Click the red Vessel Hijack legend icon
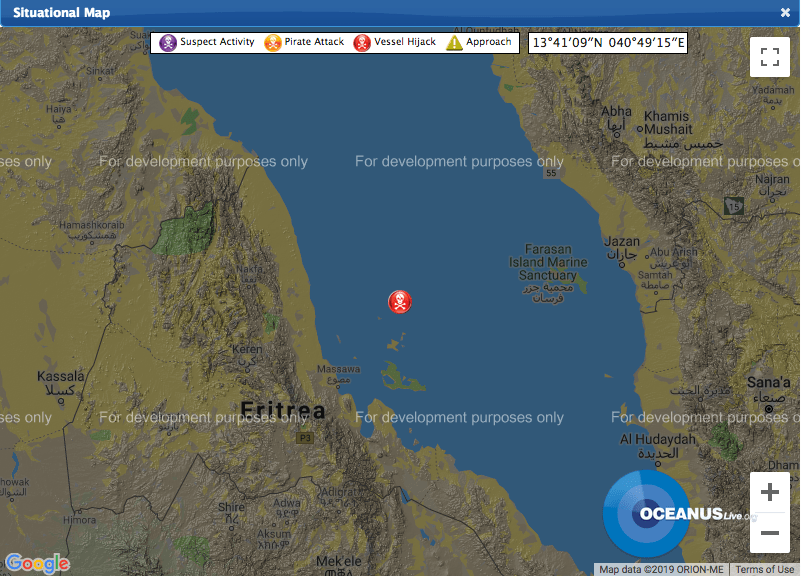 click(362, 43)
